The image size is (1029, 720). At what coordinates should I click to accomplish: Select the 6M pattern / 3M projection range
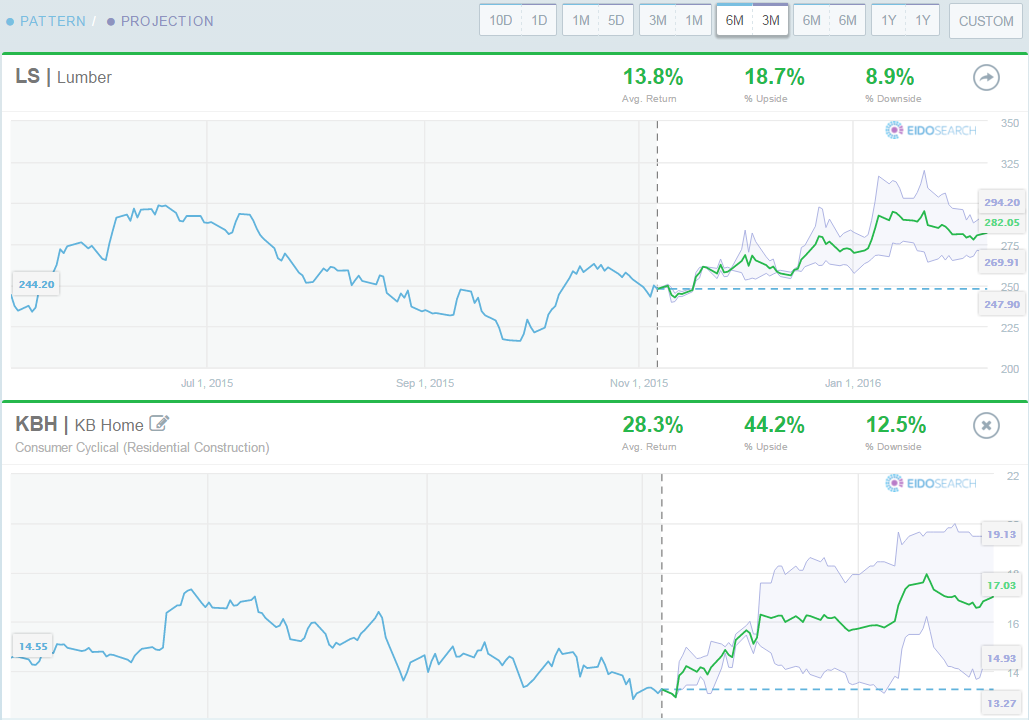(x=752, y=20)
